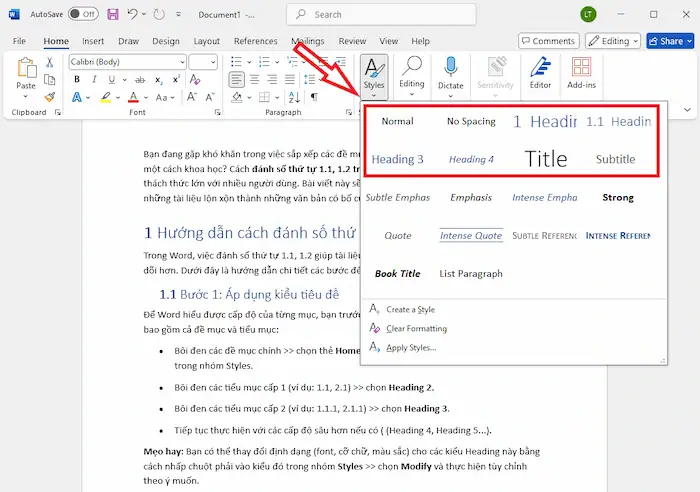This screenshot has width=700, height=492.
Task: Open the References tab
Action: (x=255, y=41)
